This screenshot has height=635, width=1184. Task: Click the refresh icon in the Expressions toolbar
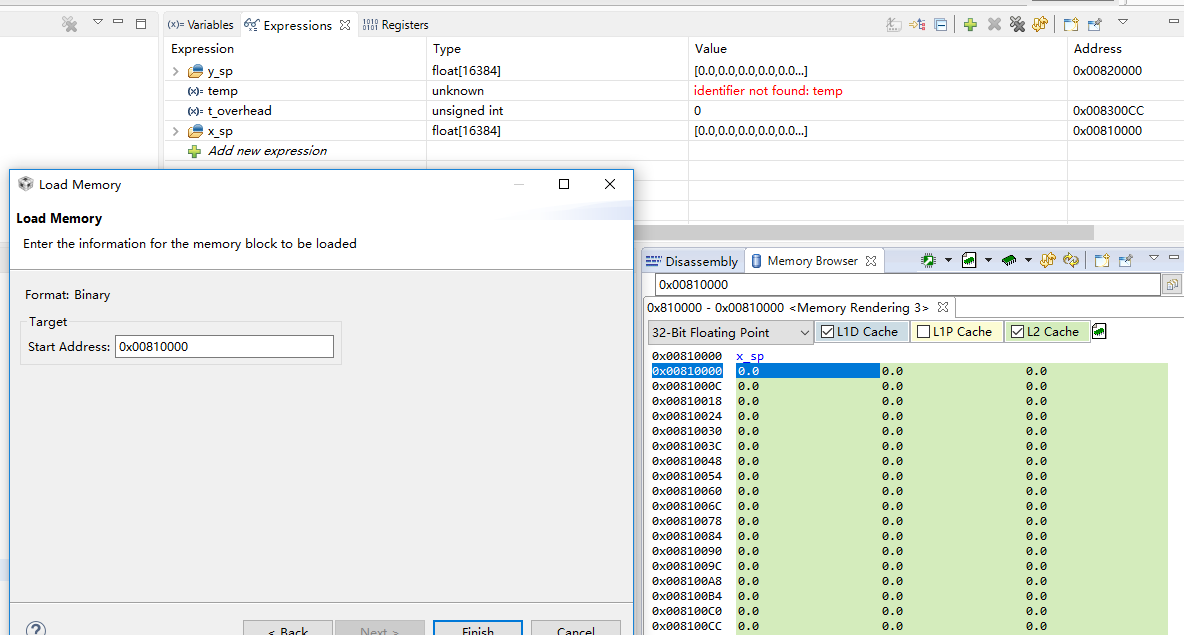click(x=1040, y=25)
